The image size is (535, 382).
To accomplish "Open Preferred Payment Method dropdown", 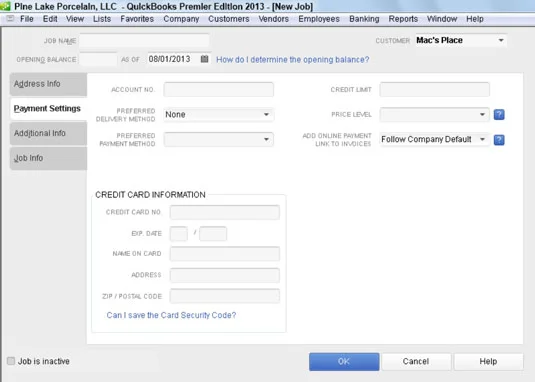I will [x=218, y=139].
